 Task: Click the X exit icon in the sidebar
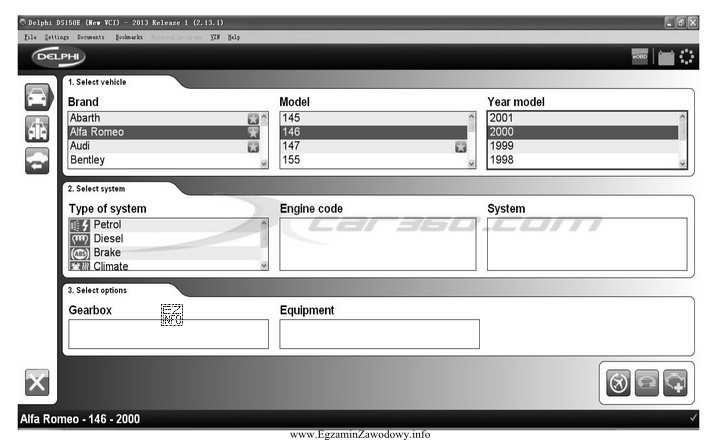coord(37,382)
